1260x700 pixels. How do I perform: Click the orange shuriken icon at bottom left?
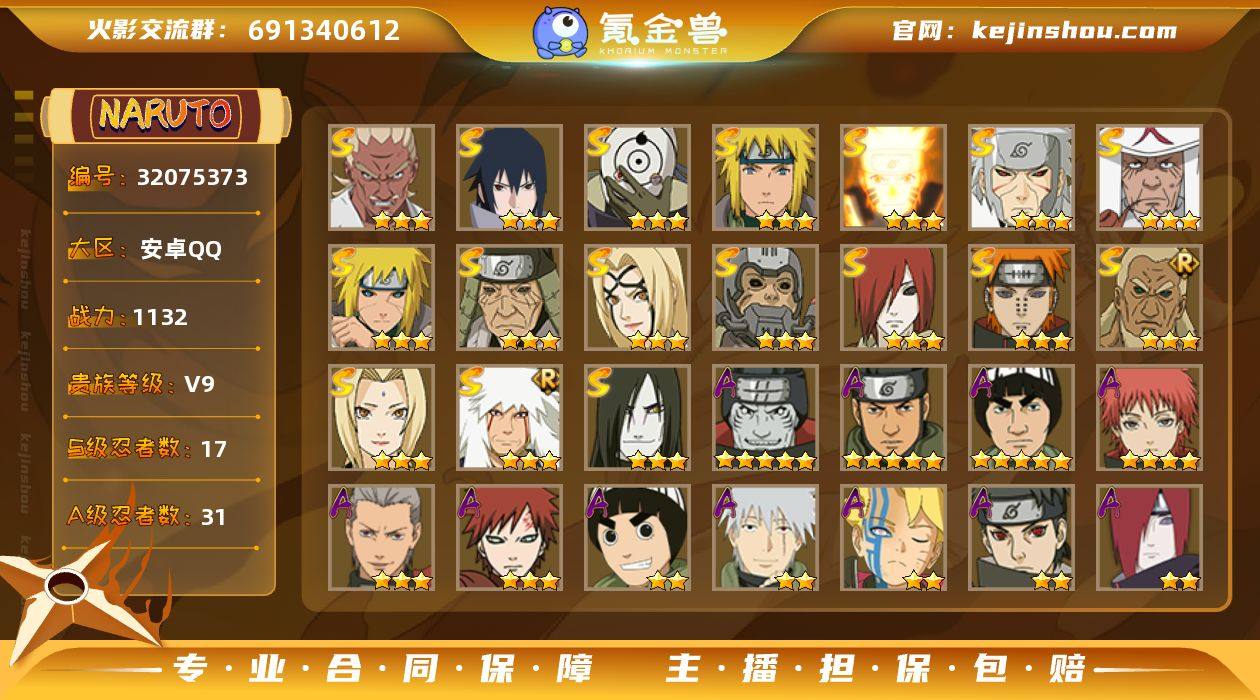pos(73,590)
